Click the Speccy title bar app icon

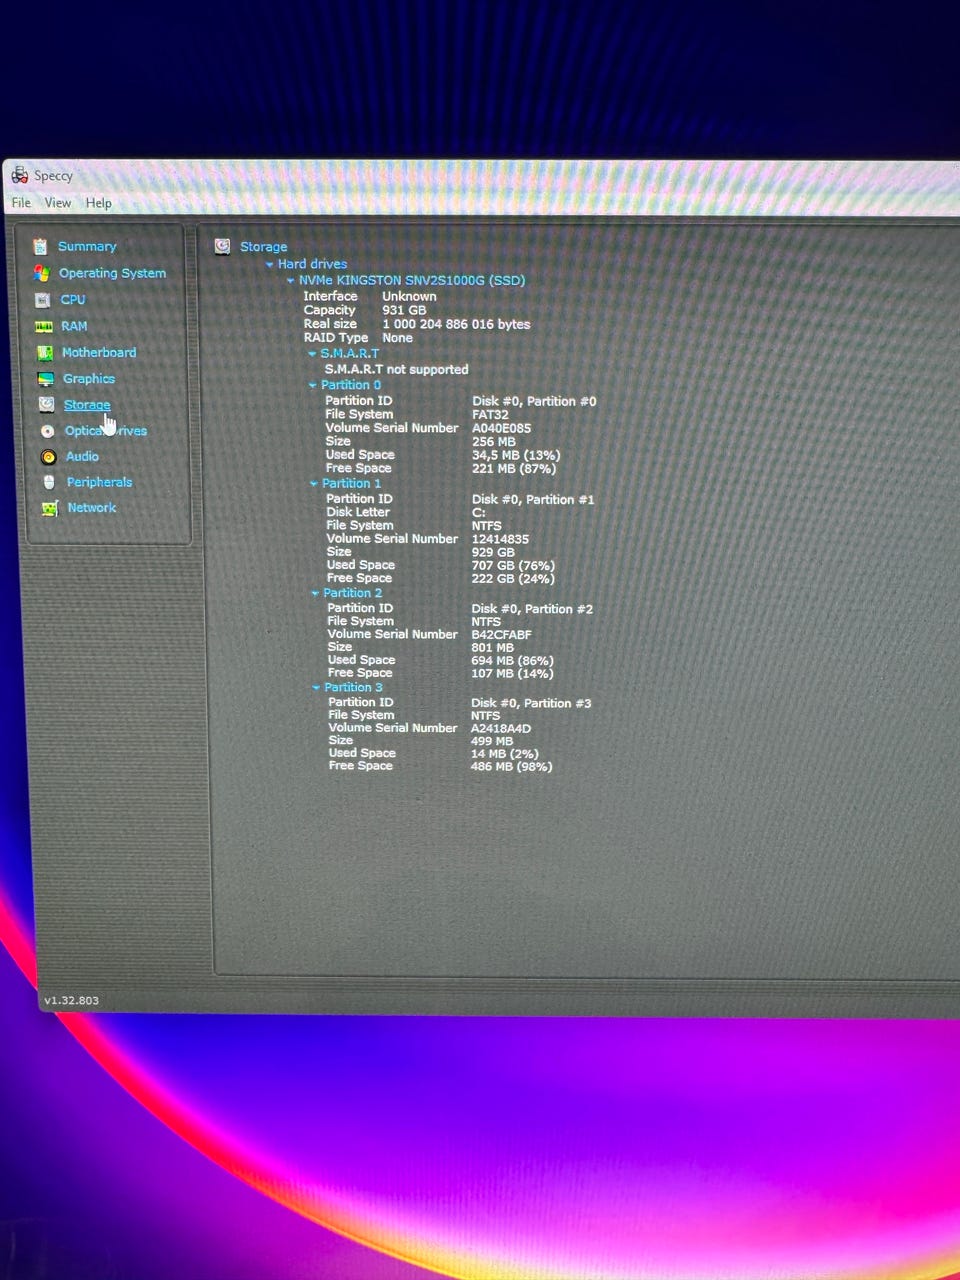[x=19, y=176]
